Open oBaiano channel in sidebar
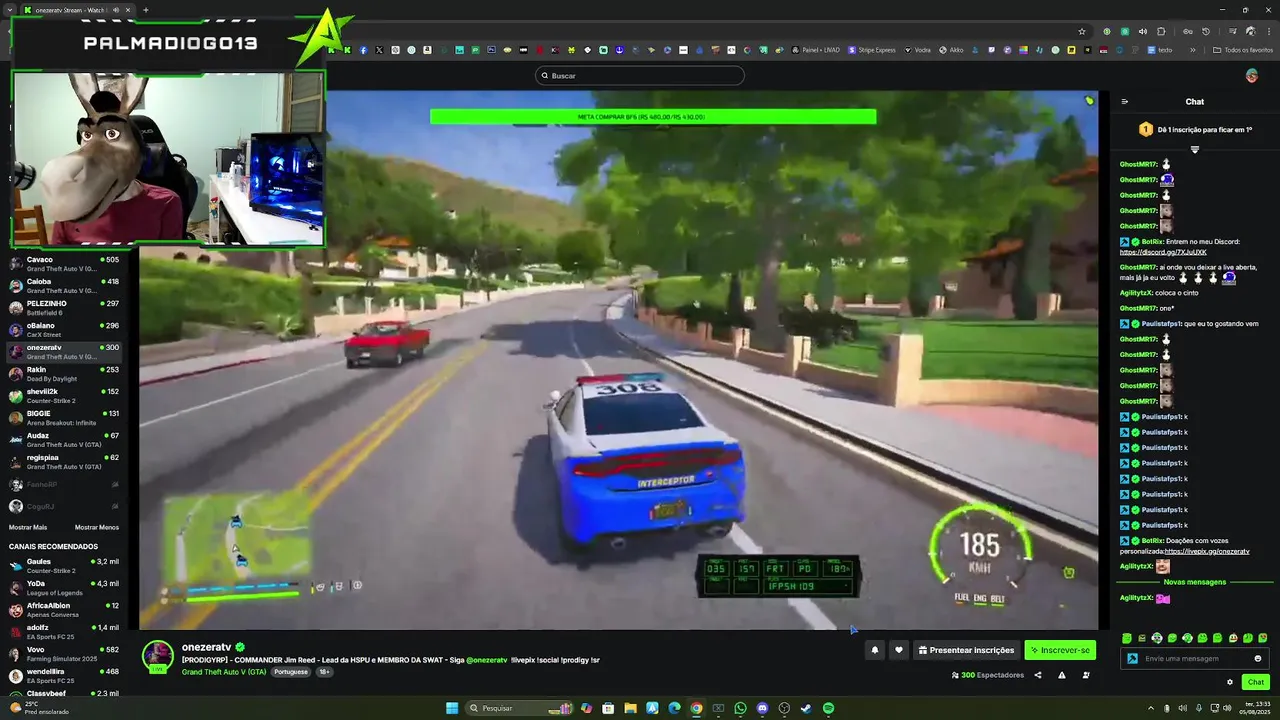1280x720 pixels. (63, 330)
